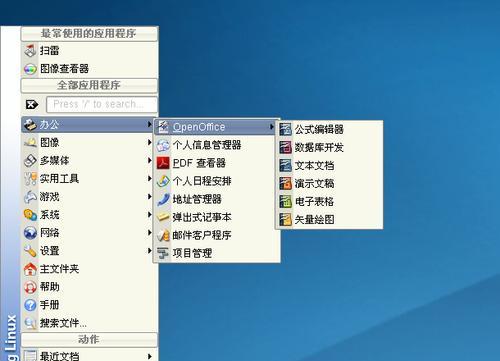Image resolution: width=500 pixels, height=361 pixels.
Task: Click the 弹出式记事本 notes icon
Action: point(163,217)
